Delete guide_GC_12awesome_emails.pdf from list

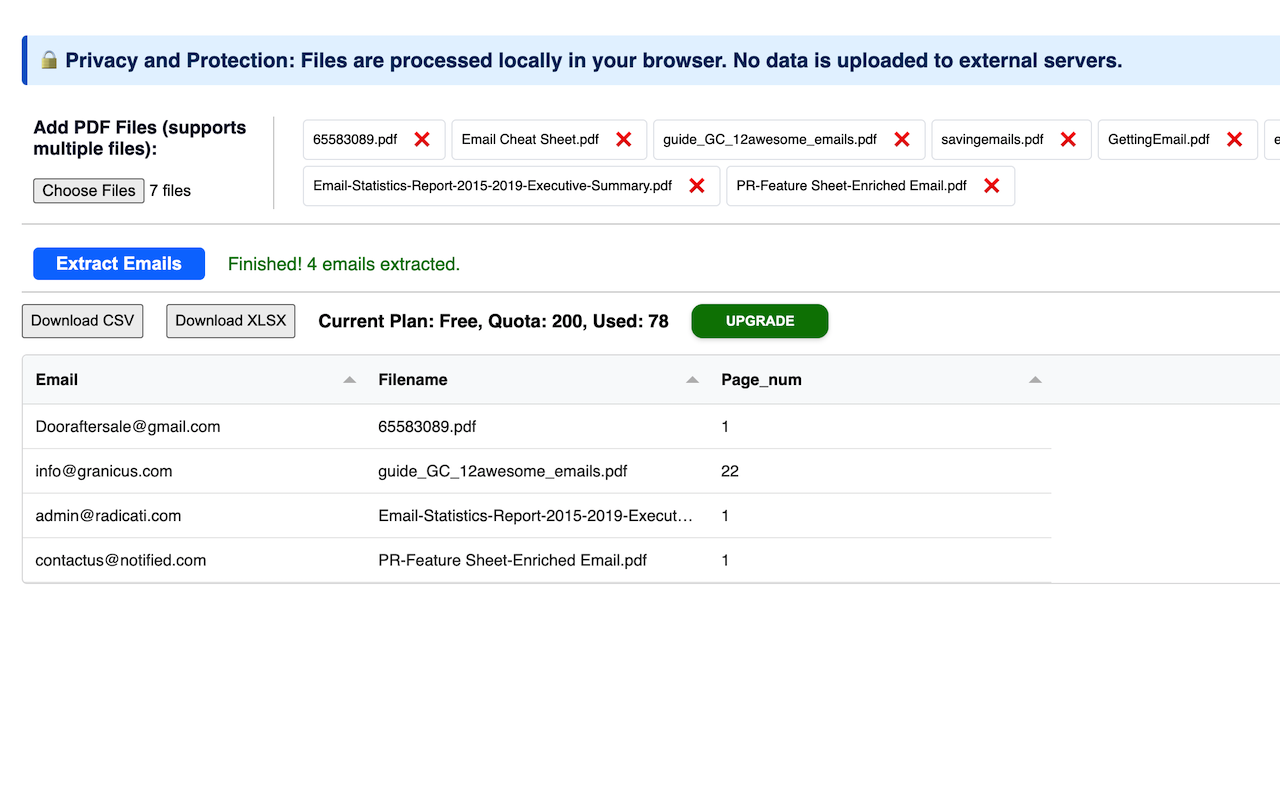[x=902, y=140]
